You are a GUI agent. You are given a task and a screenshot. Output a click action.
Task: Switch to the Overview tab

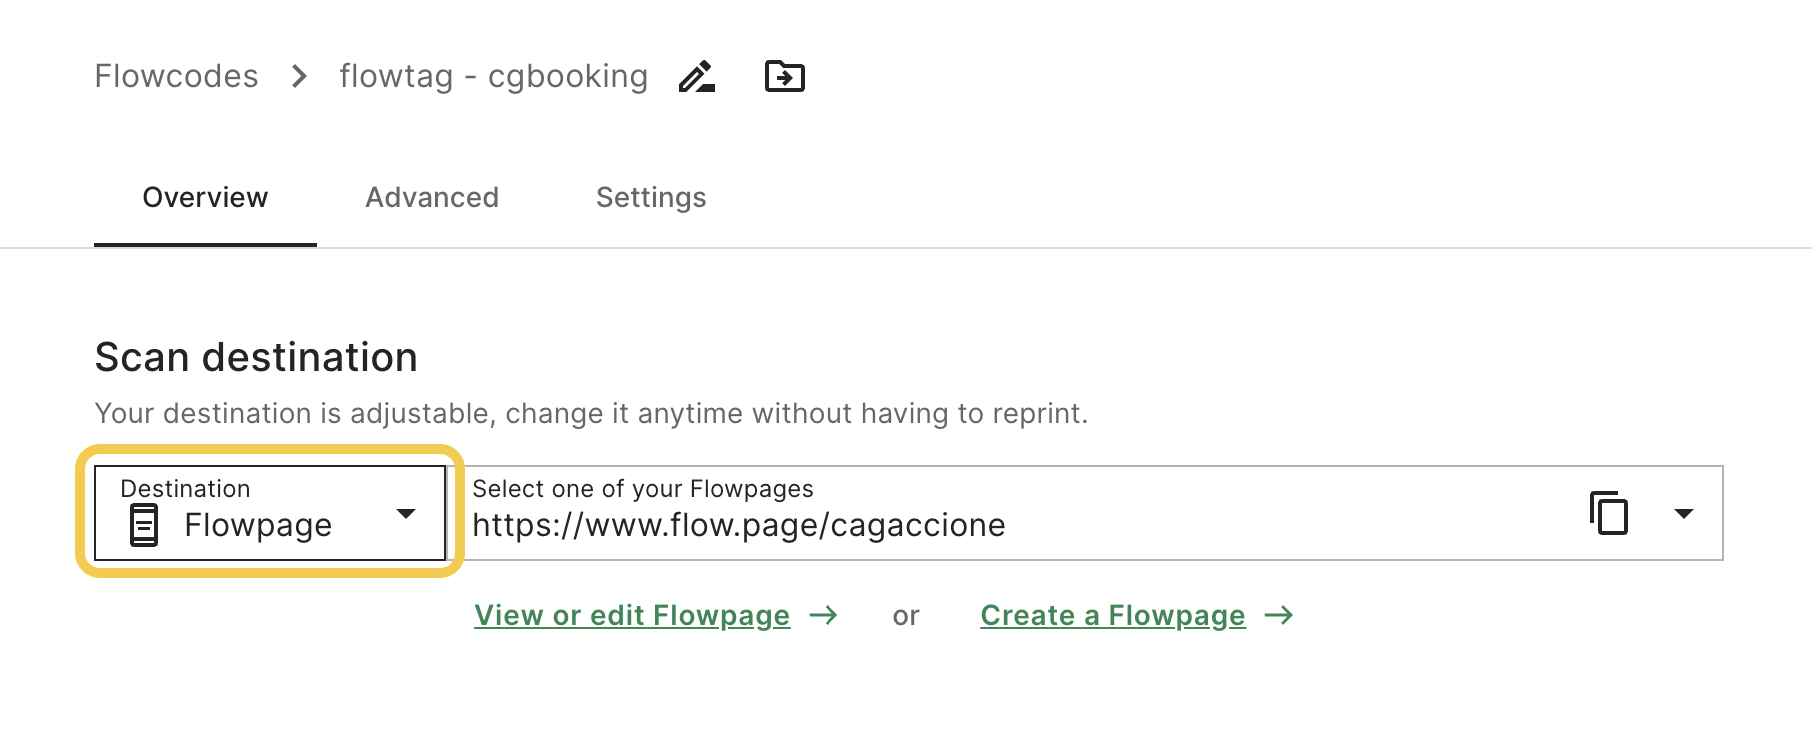[x=205, y=198]
